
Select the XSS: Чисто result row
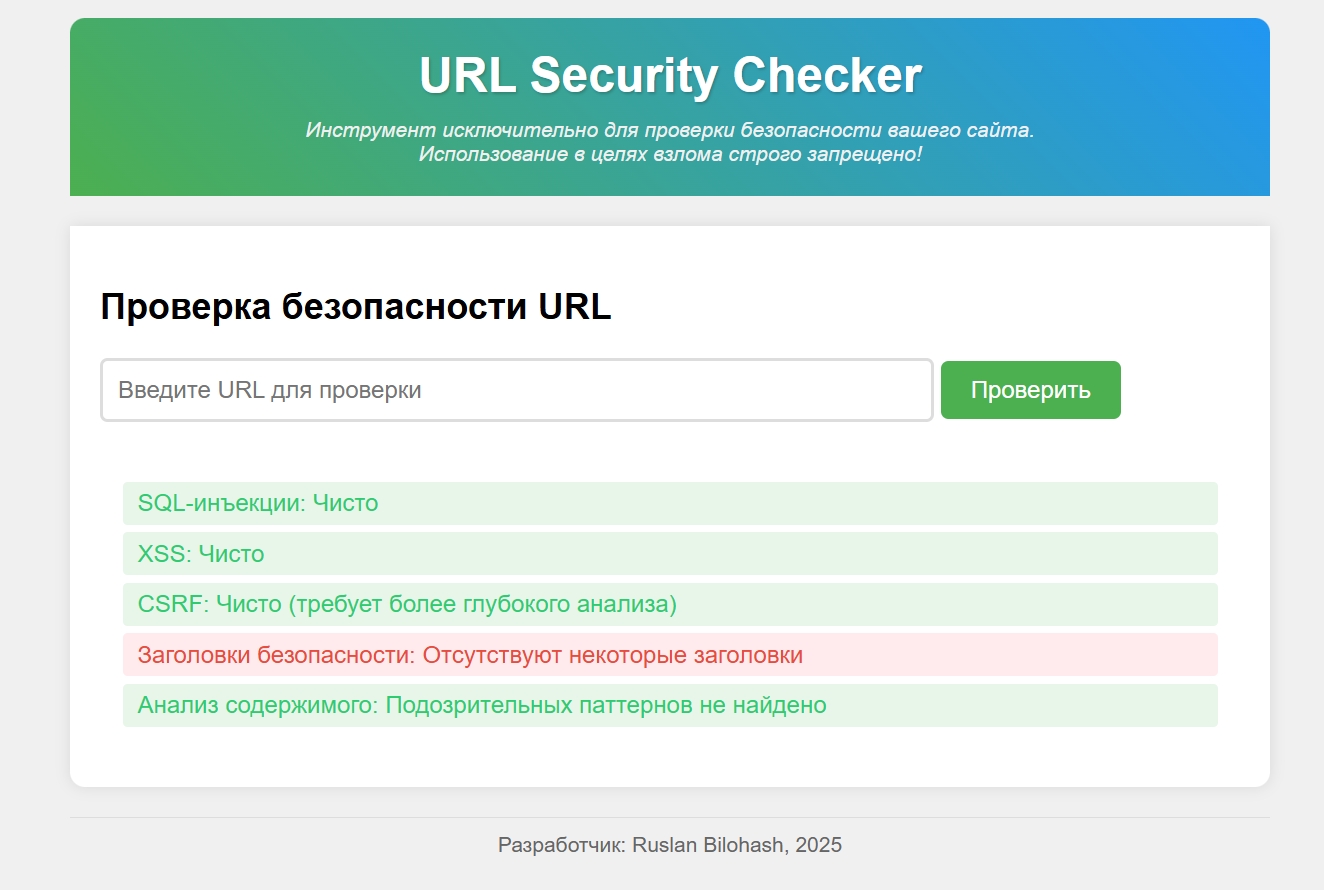(x=668, y=553)
